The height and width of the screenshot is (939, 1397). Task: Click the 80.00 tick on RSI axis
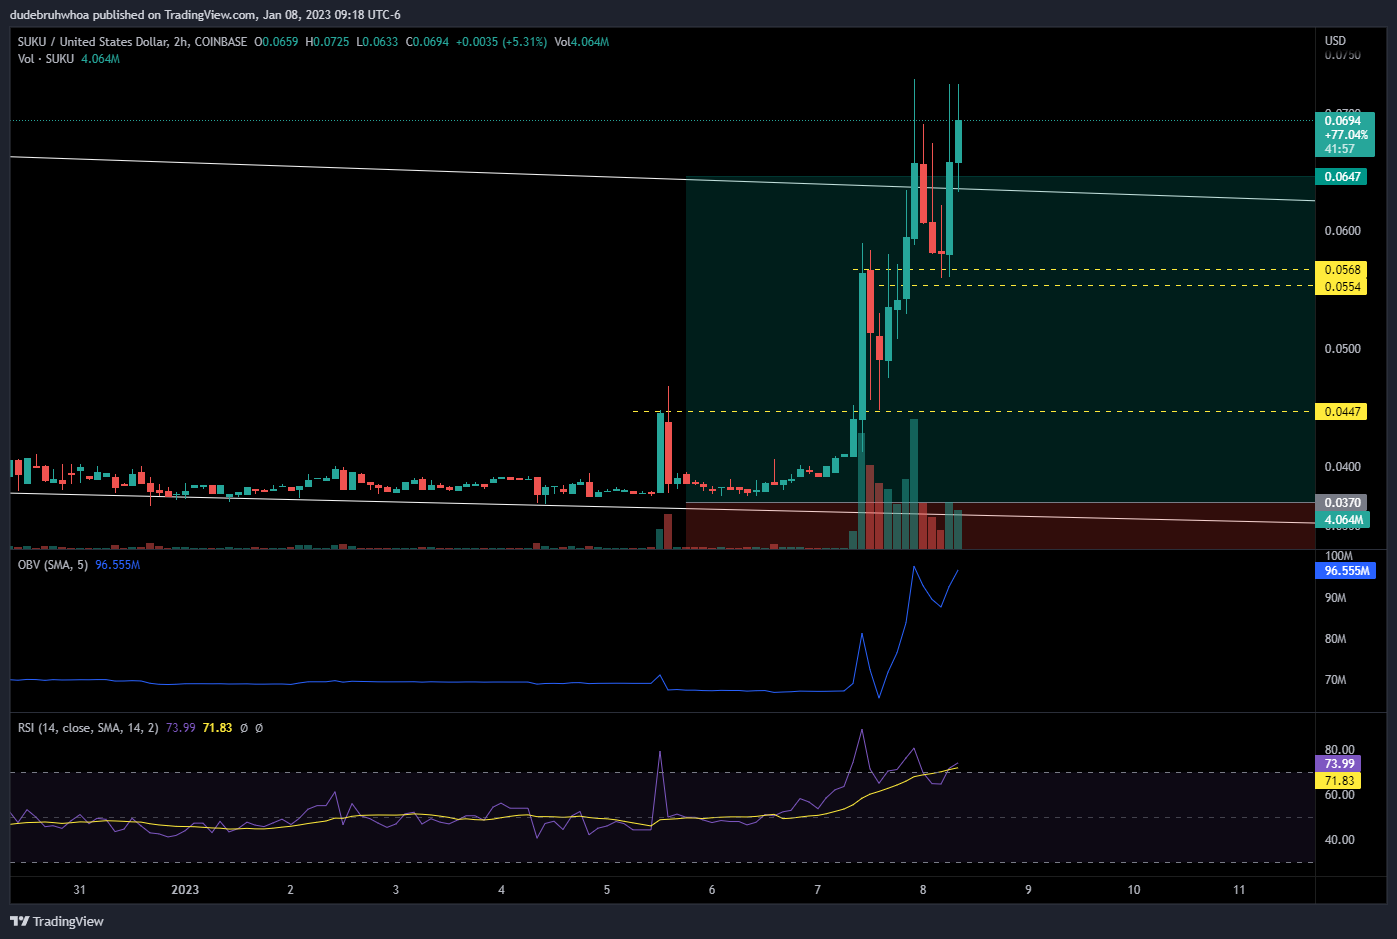coord(1339,750)
